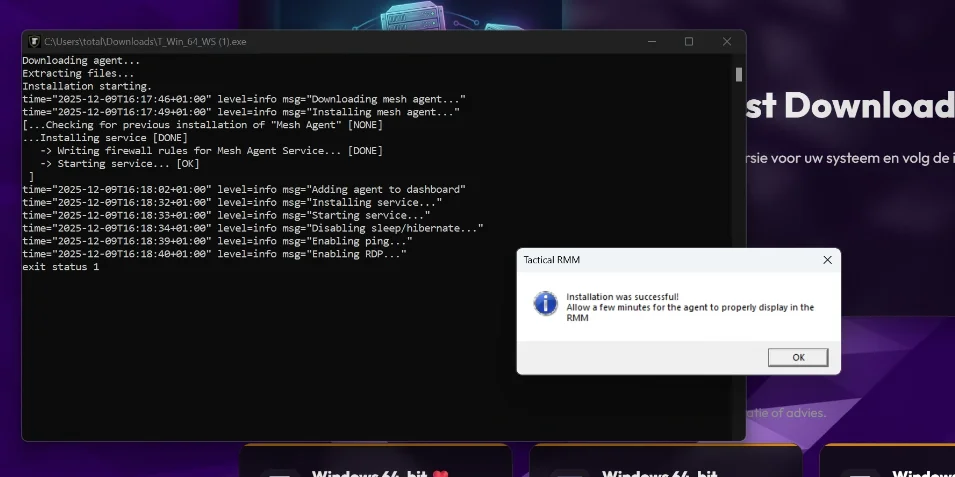Click the "Tactical RMM" dialog title

click(x=552, y=260)
